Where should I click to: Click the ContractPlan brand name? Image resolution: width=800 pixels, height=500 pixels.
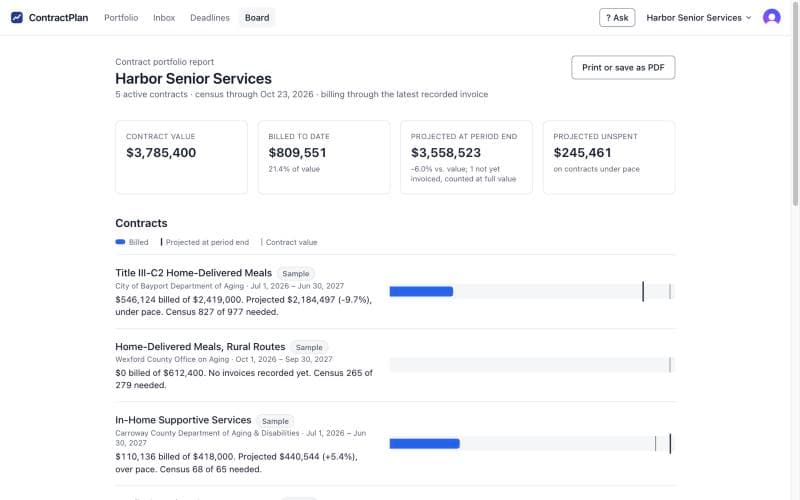(x=58, y=17)
